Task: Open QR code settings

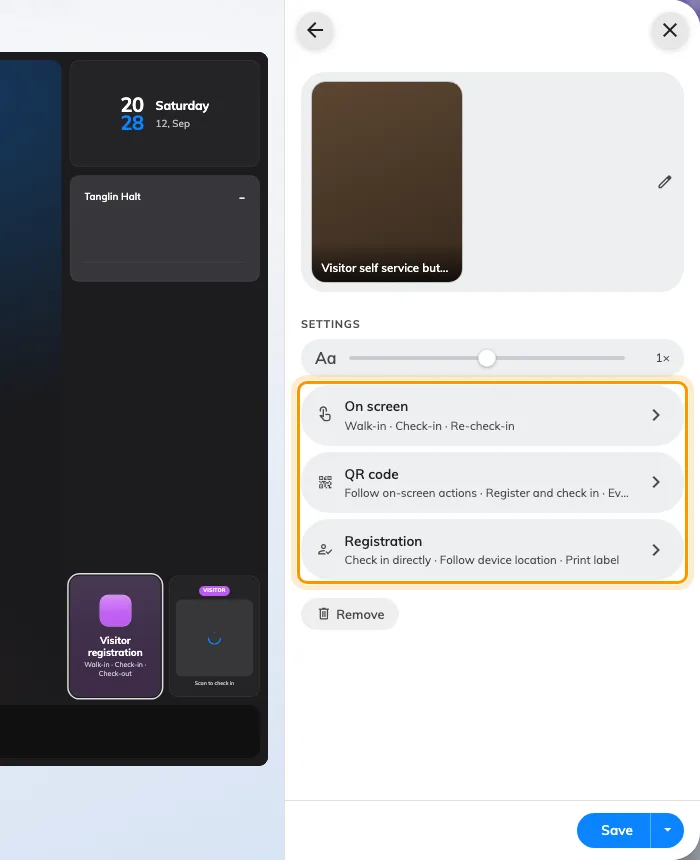Action: (492, 483)
